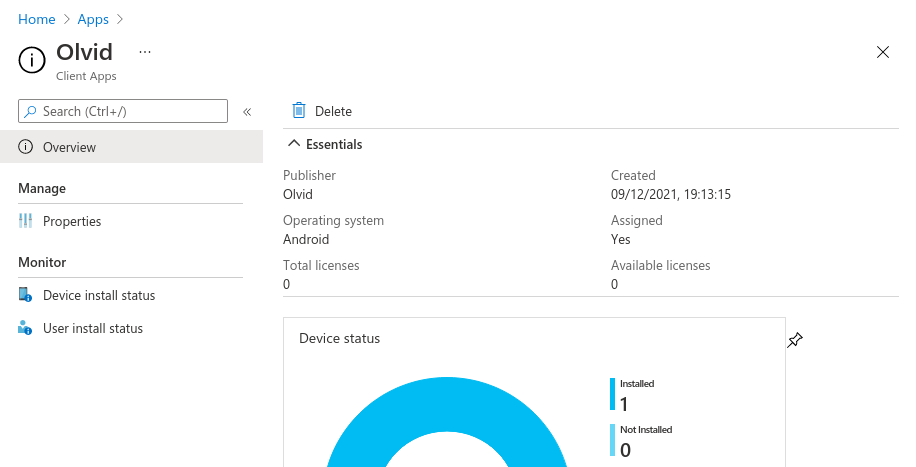Click the Properties sliders icon
Viewport: 916px width, 467px height.
25,221
